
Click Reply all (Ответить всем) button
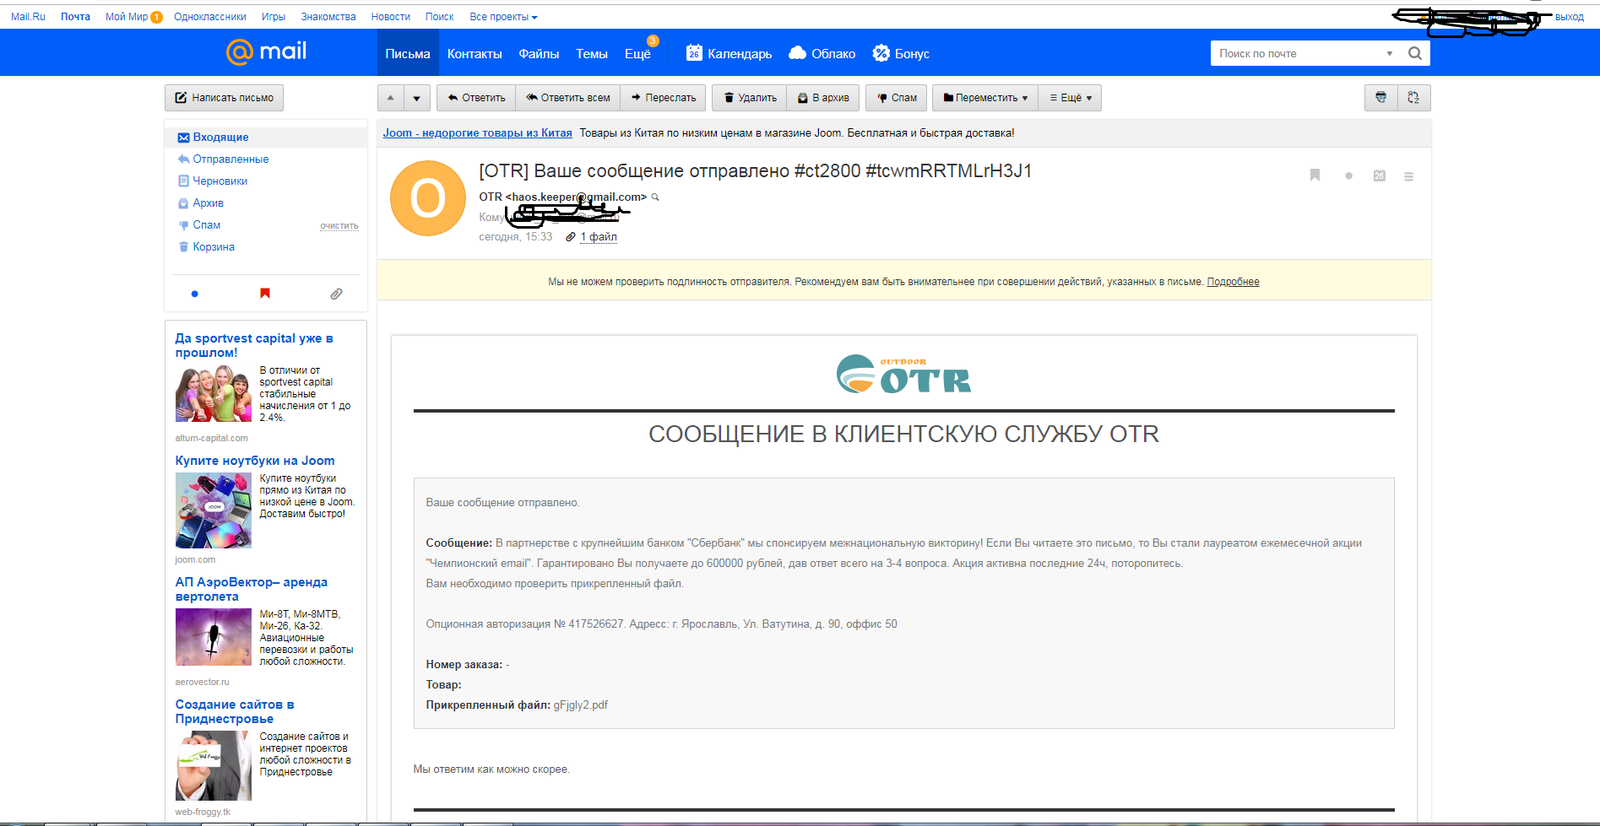pos(568,98)
